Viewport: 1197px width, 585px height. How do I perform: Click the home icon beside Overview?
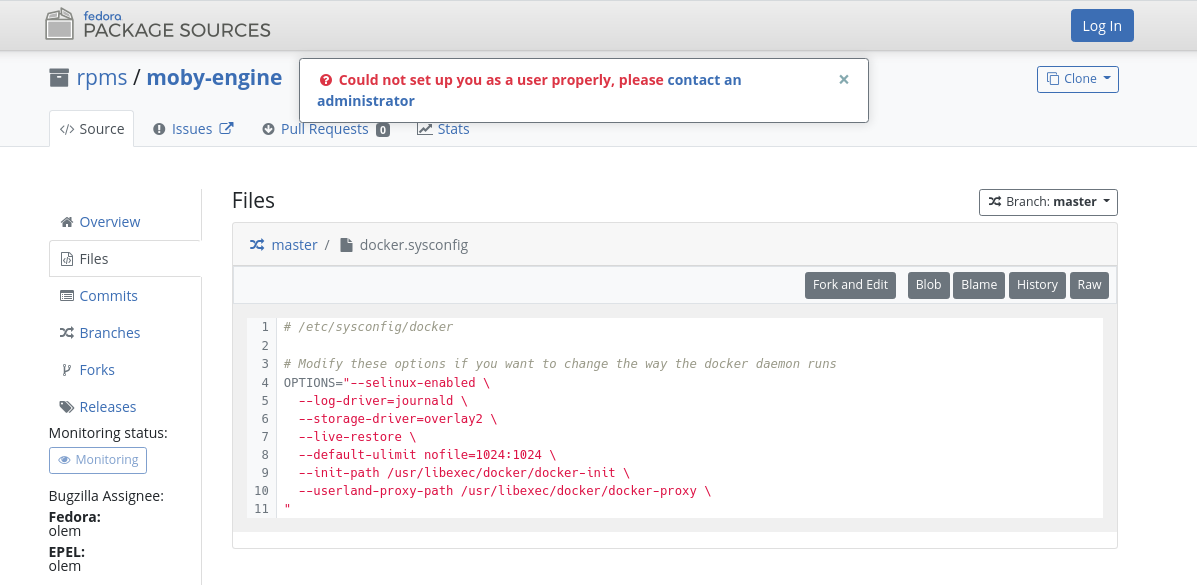click(67, 222)
